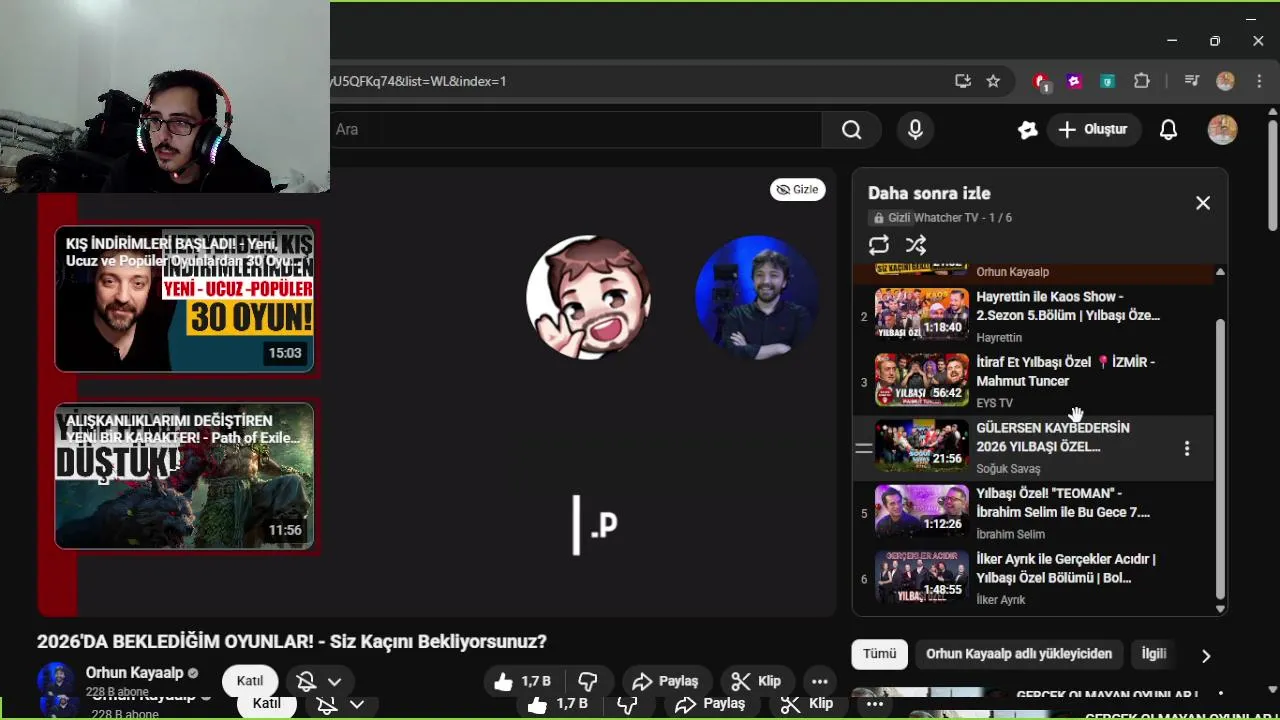Close the Daha sonra izle playlist panel
Viewport: 1280px width, 720px height.
click(1203, 203)
